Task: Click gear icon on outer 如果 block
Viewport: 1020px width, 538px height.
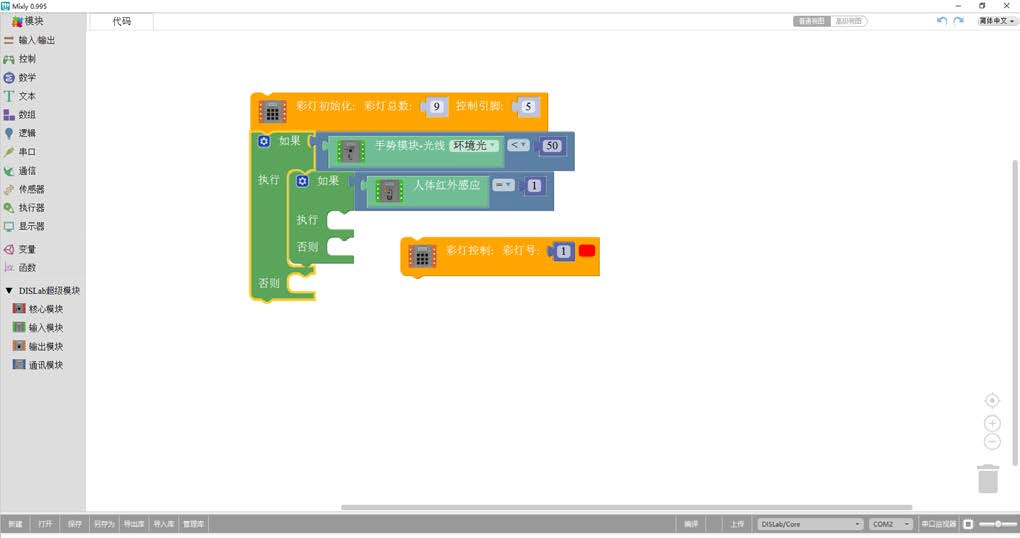Action: point(264,141)
